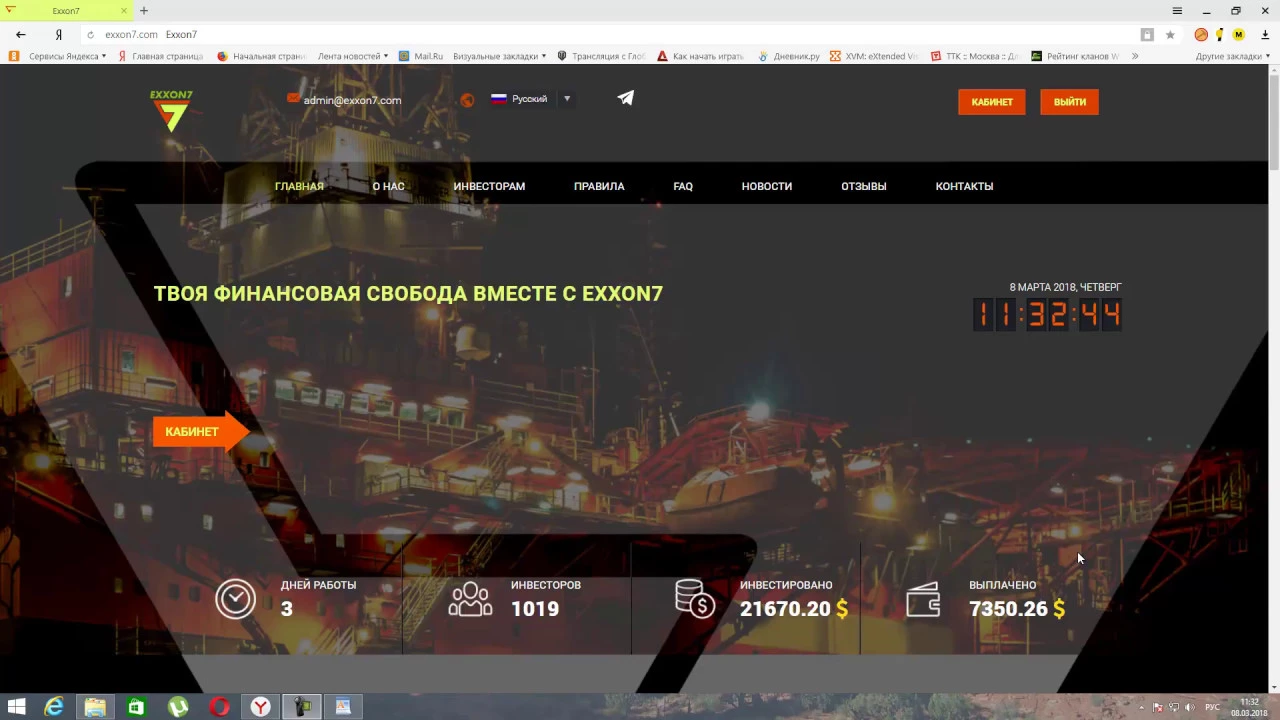Open the uTorrent taskbar icon
The image size is (1280, 720).
click(x=178, y=707)
